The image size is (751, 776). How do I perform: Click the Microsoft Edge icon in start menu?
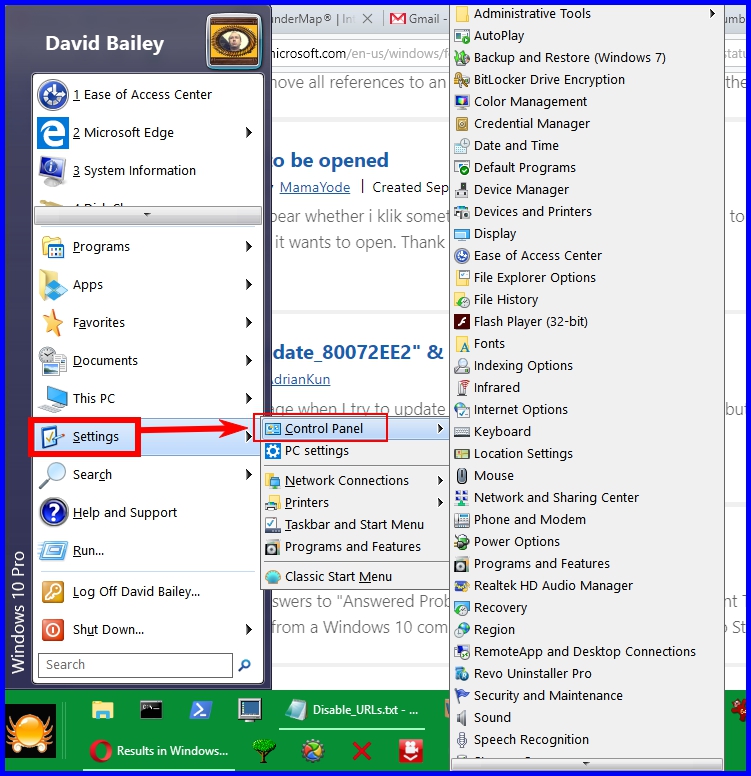tap(52, 133)
